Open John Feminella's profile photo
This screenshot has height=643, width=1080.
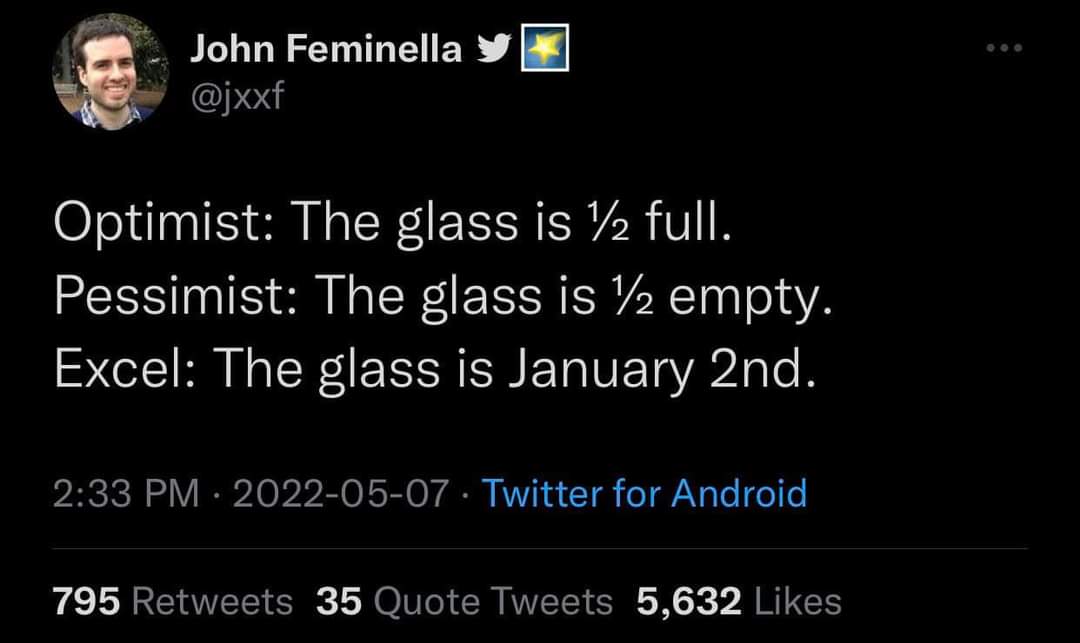tap(111, 72)
